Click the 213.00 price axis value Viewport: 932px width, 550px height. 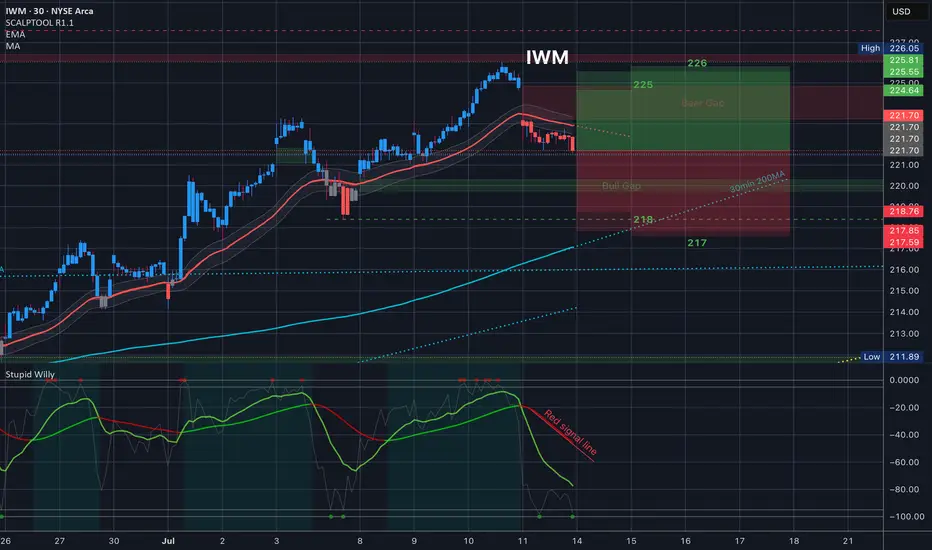(904, 334)
